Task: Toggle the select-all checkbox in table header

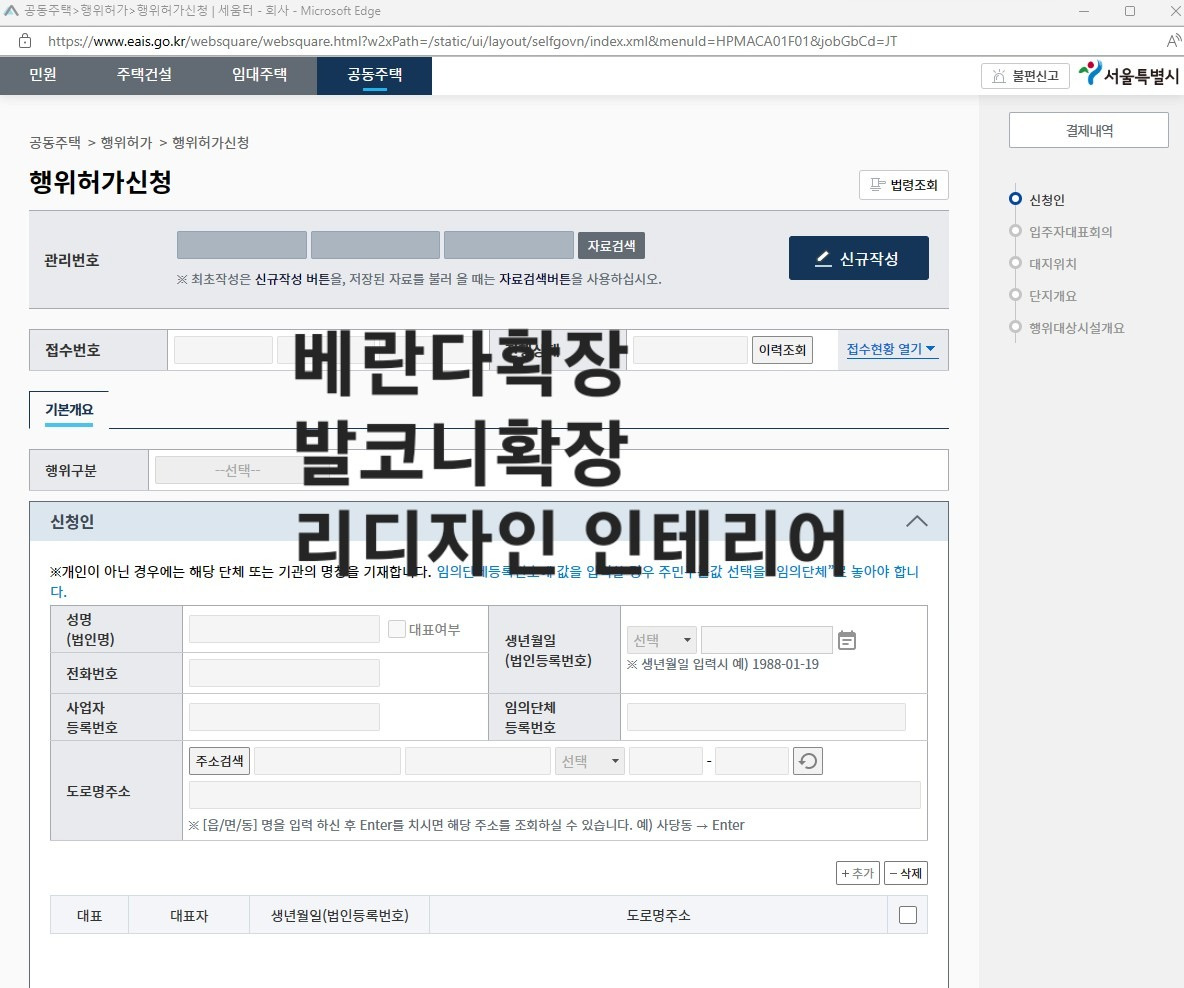Action: (908, 915)
